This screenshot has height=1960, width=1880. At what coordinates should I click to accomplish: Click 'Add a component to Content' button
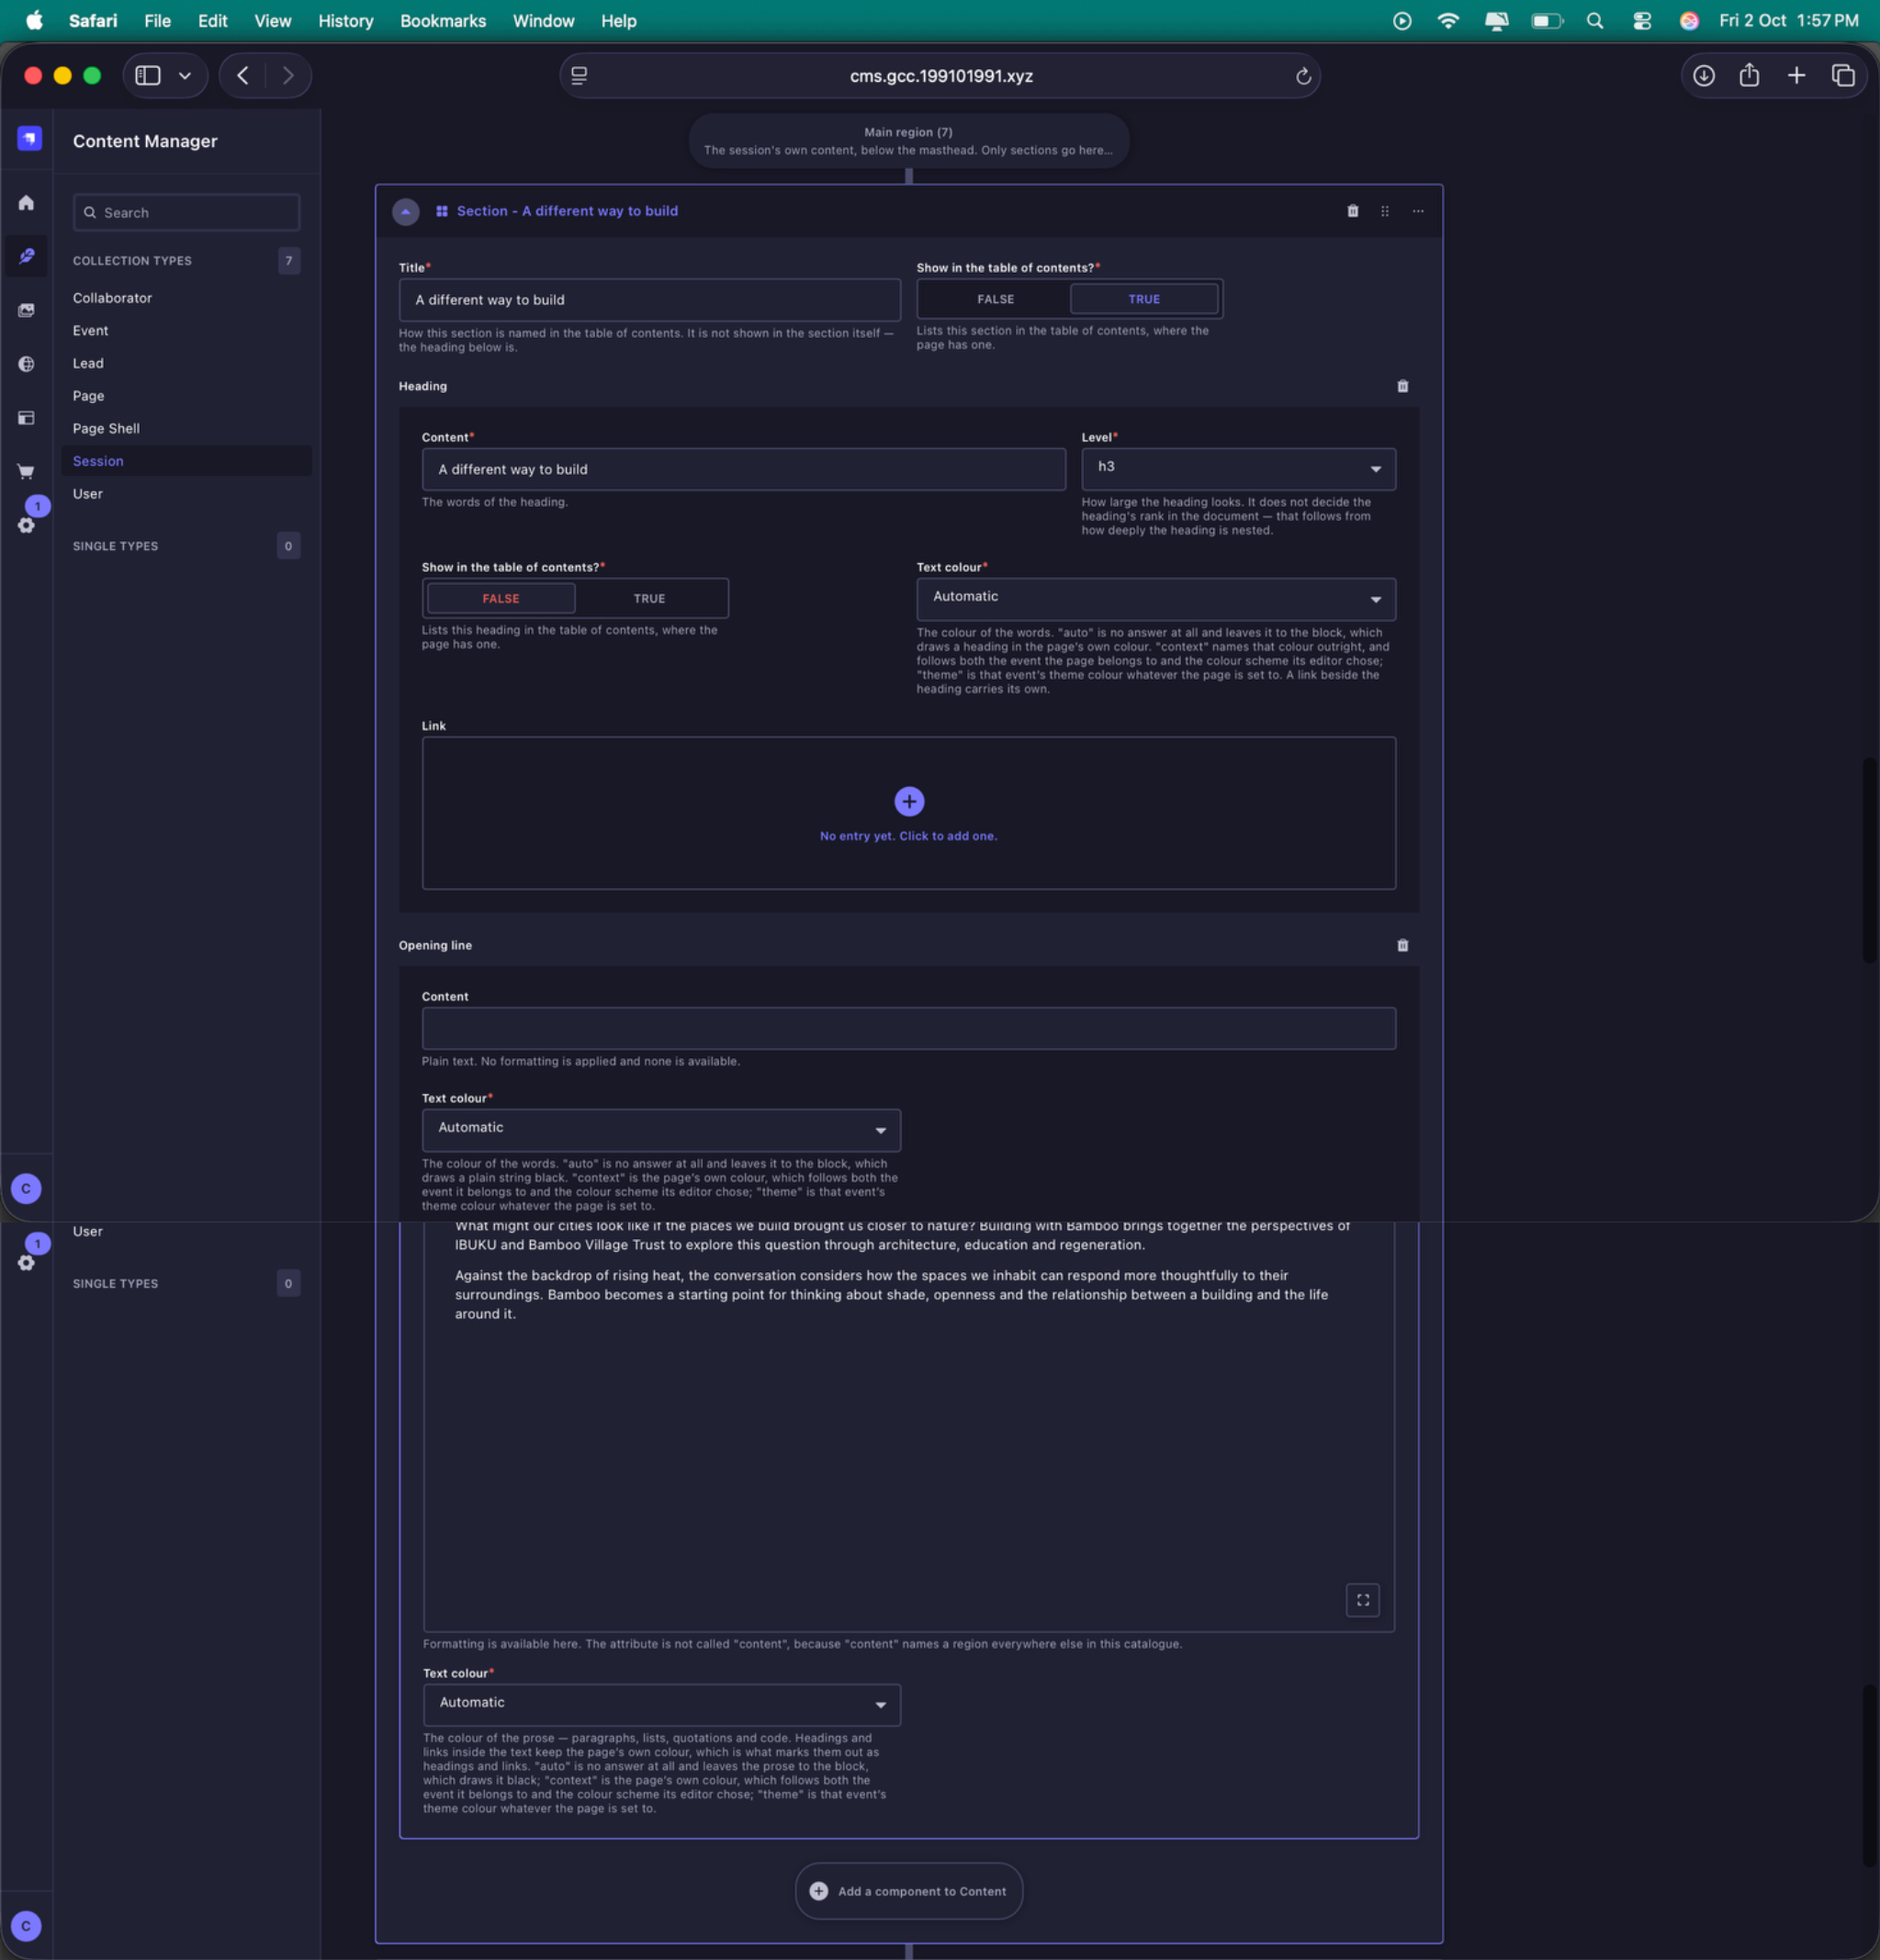click(x=909, y=1891)
